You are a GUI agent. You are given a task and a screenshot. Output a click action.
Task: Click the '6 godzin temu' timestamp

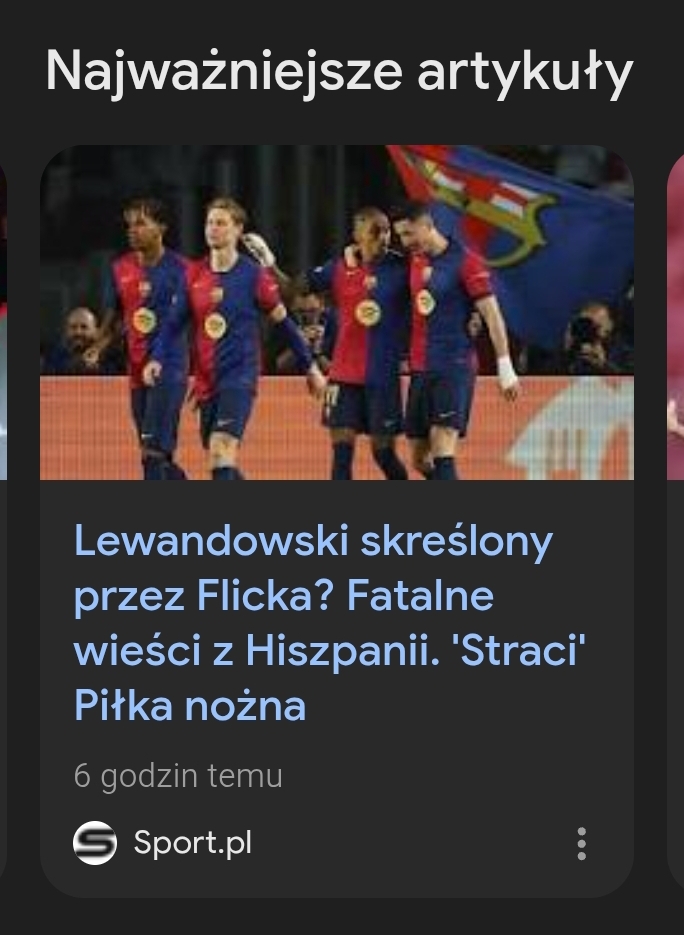pyautogui.click(x=178, y=776)
